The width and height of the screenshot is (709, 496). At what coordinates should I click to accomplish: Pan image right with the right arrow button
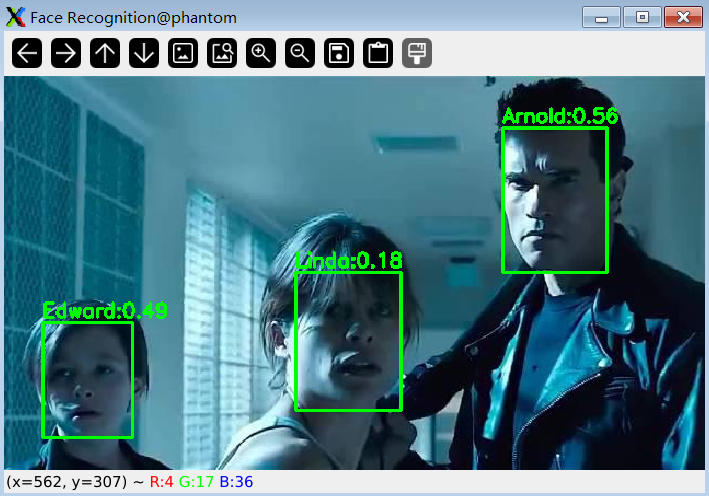coord(66,53)
